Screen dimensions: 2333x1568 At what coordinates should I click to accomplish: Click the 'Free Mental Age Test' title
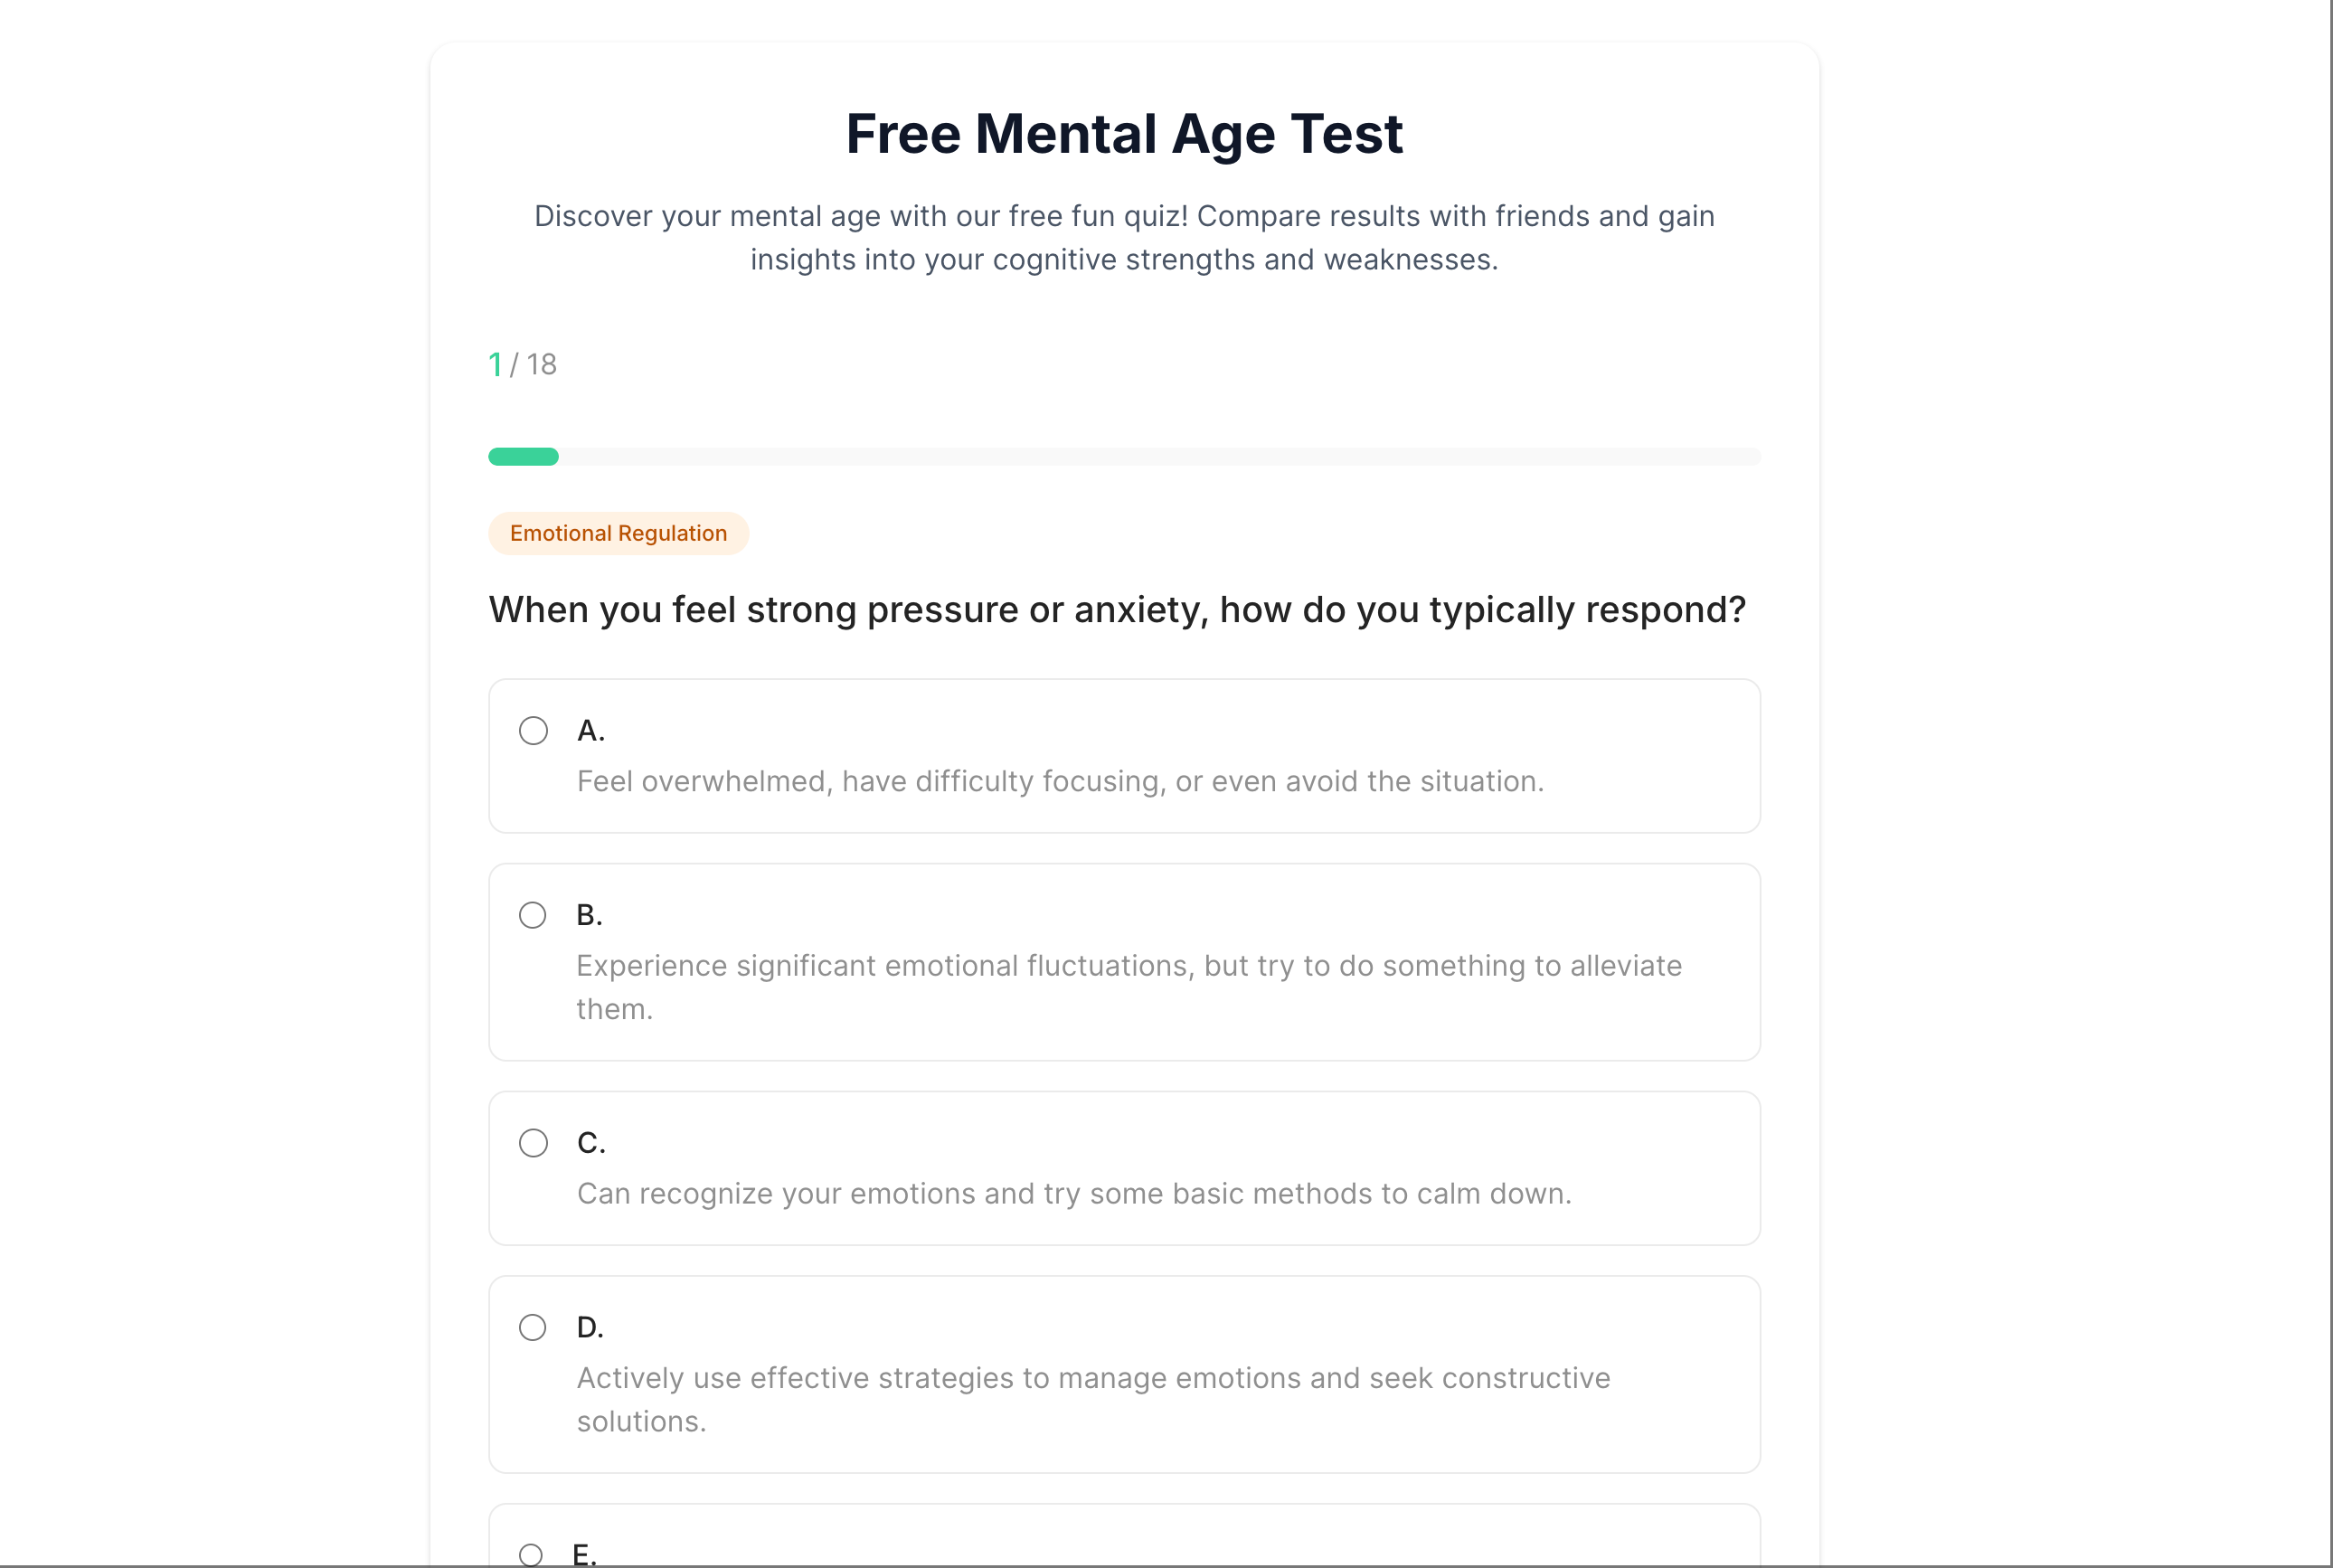[x=1124, y=133]
